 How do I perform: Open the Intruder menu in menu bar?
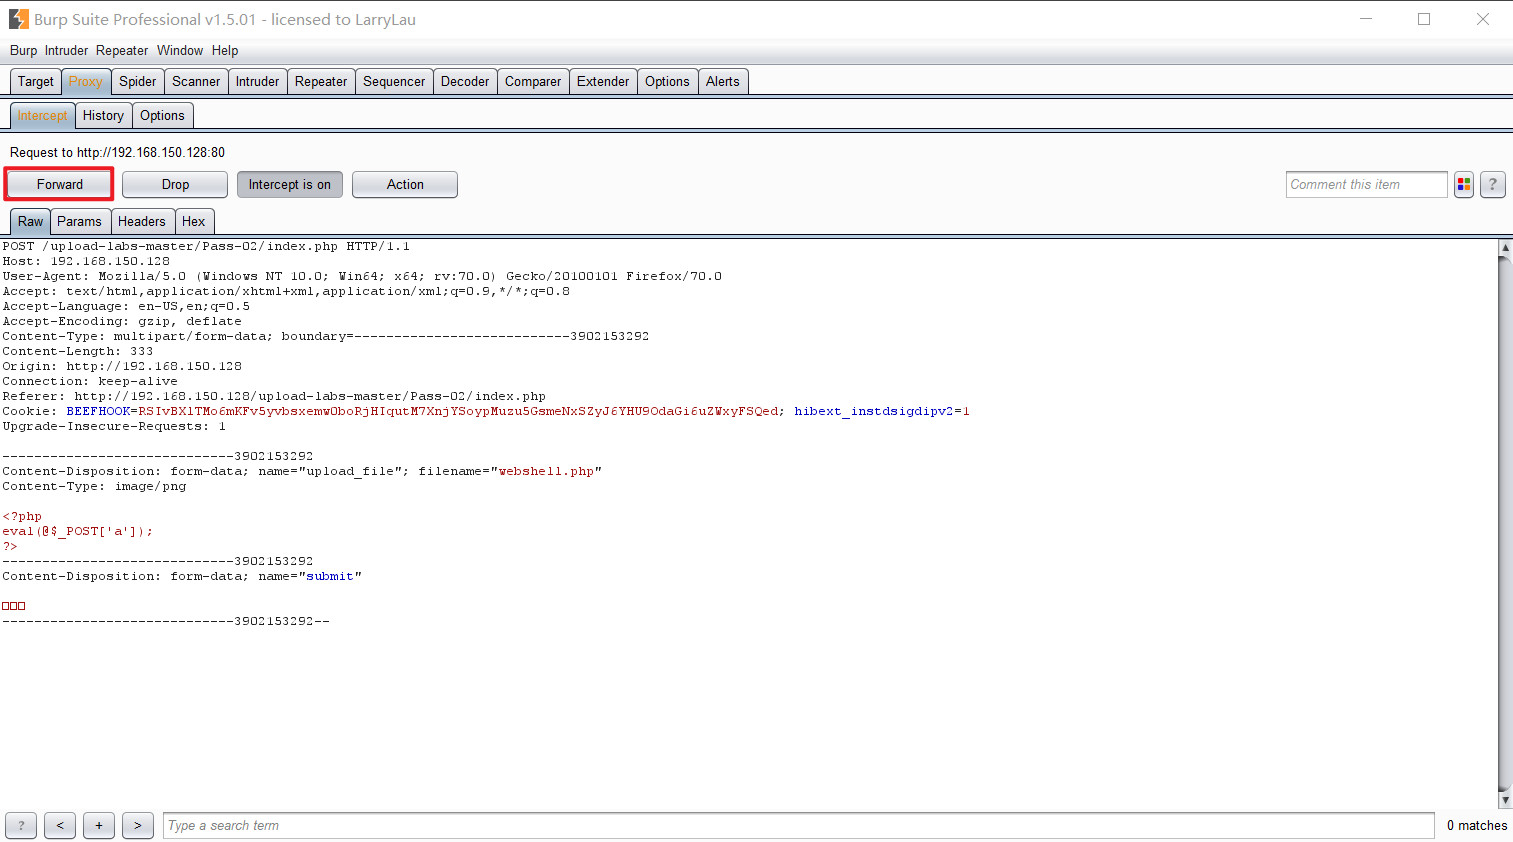(x=67, y=51)
